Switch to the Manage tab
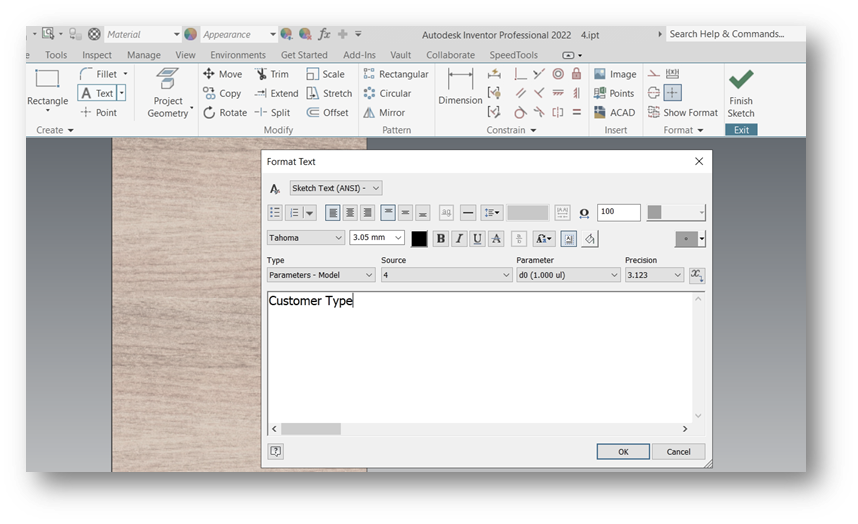 [x=144, y=55]
